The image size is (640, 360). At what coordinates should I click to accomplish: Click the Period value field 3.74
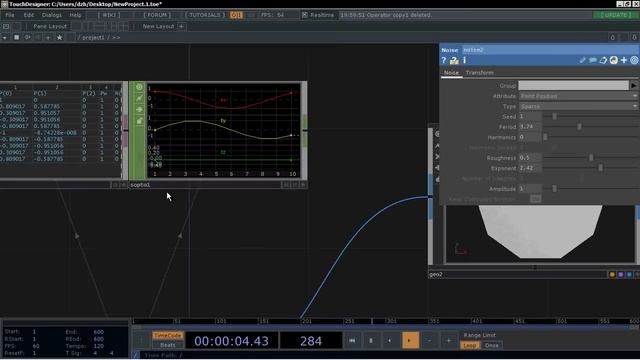coord(530,127)
